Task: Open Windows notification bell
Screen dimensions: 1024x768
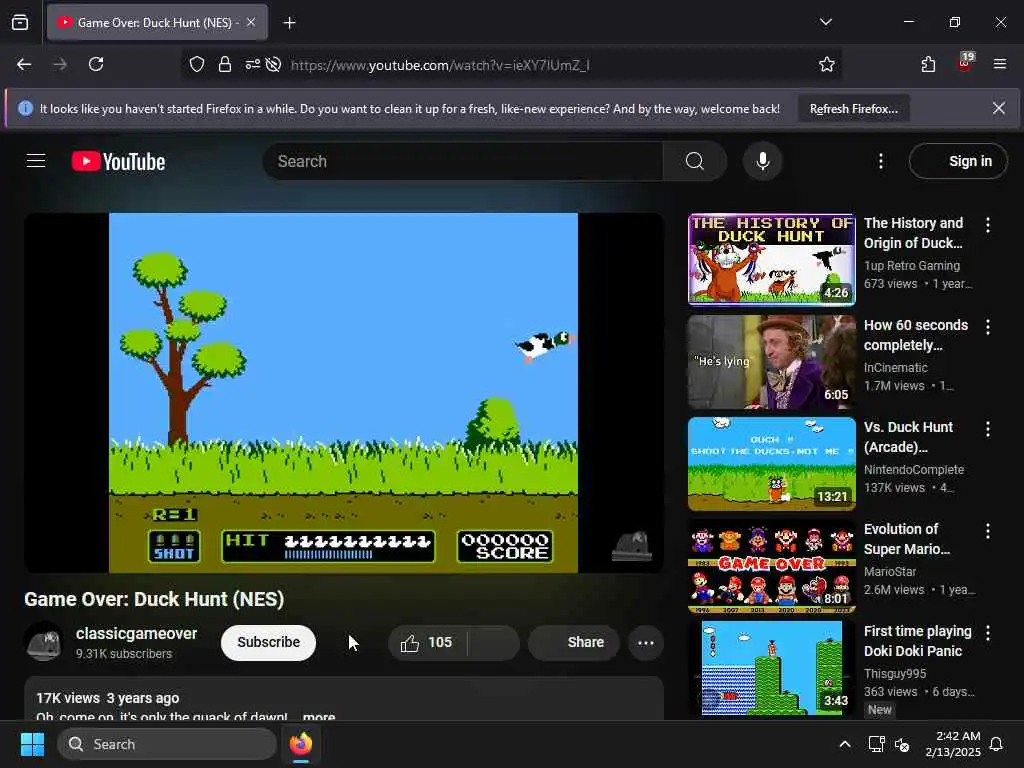Action: point(997,744)
